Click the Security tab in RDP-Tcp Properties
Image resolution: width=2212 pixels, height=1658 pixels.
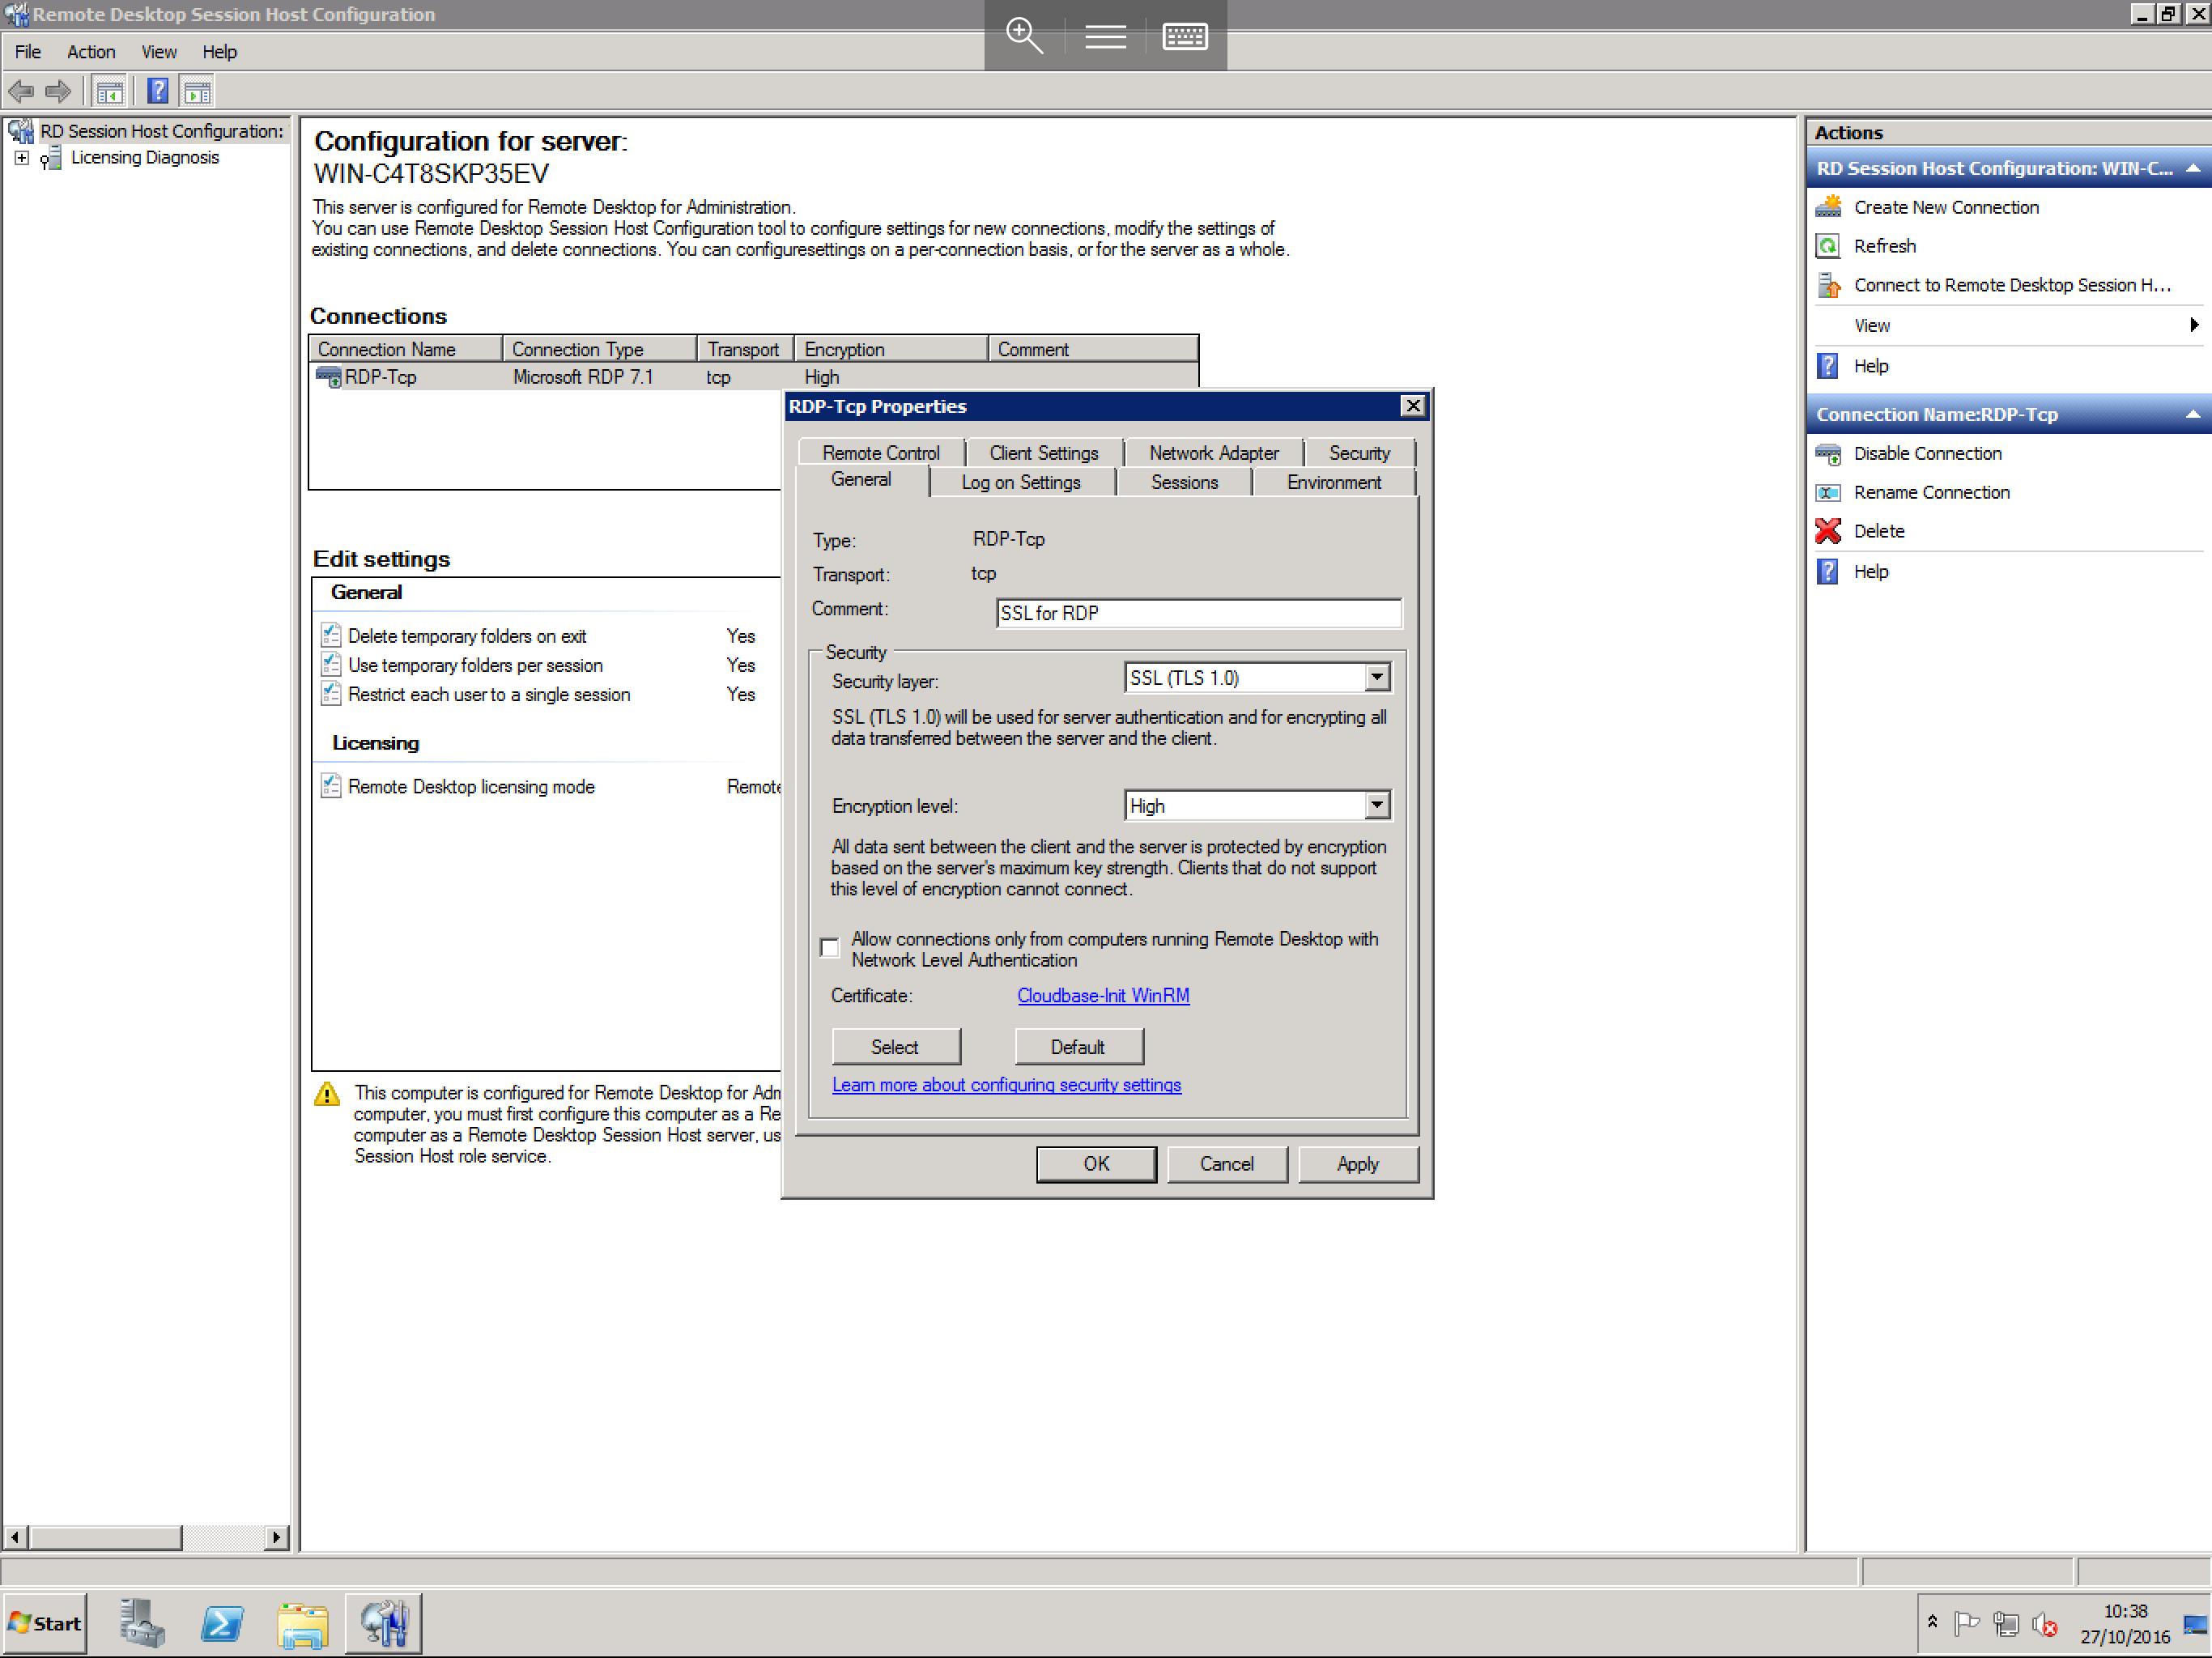[x=1359, y=453]
